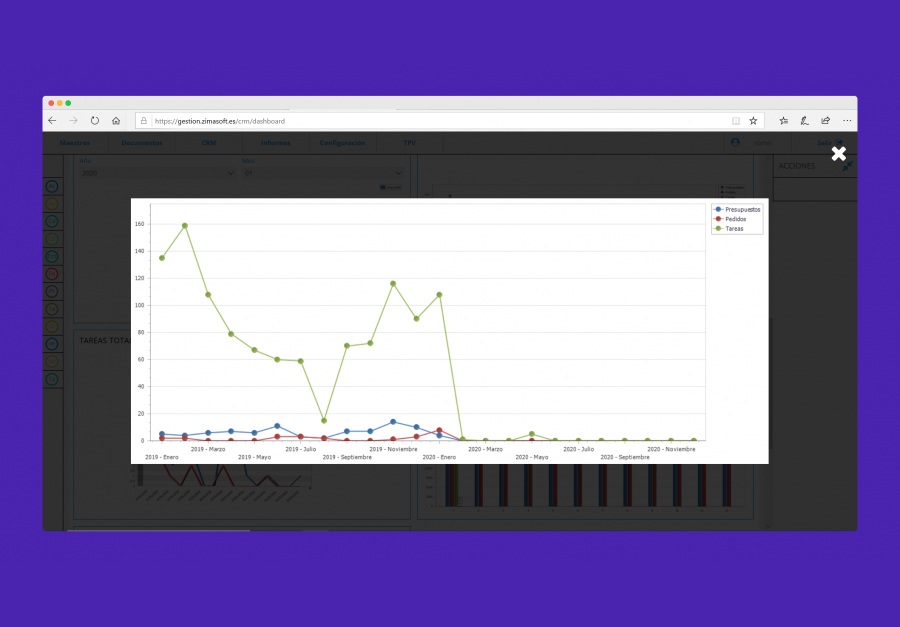Click the purple Pr circle sidebar icon
Image resolution: width=900 pixels, height=627 pixels.
pyautogui.click(x=52, y=292)
